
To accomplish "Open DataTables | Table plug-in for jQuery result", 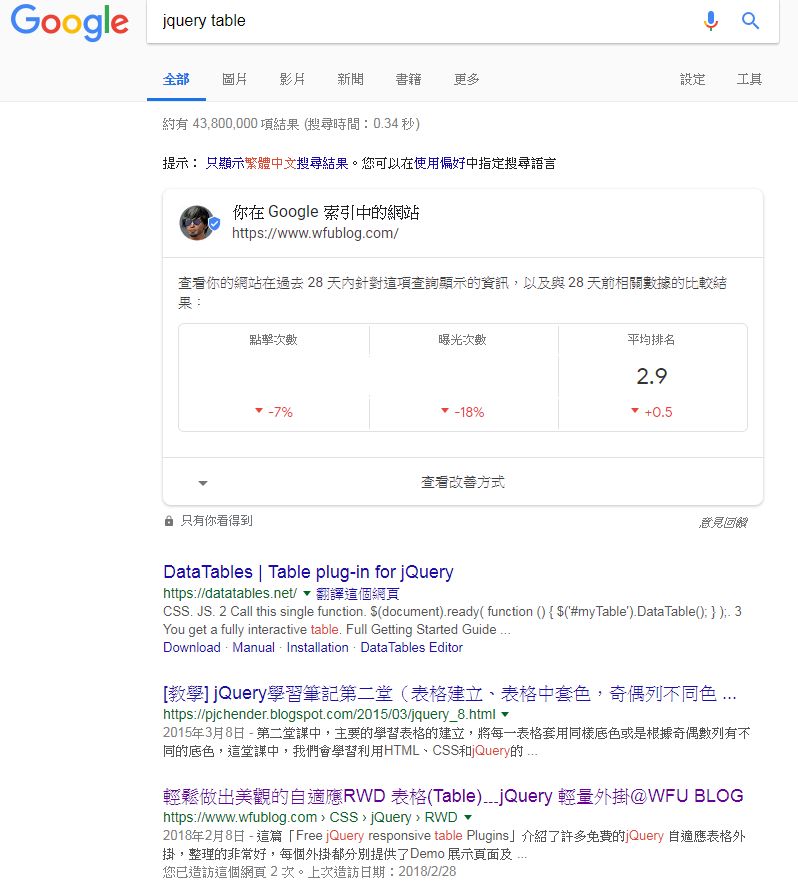I will (x=308, y=572).
